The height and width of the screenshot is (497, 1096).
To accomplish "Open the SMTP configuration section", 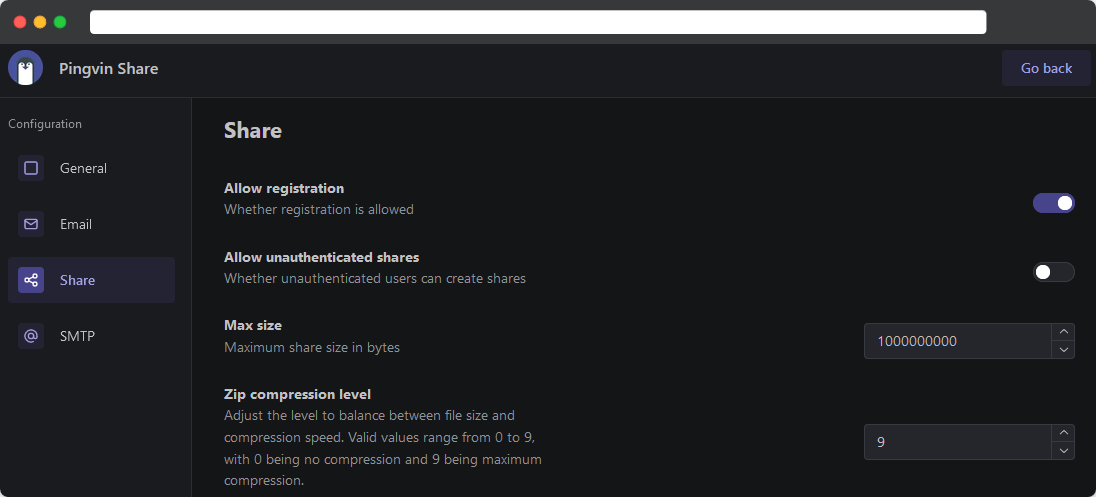I will click(92, 336).
